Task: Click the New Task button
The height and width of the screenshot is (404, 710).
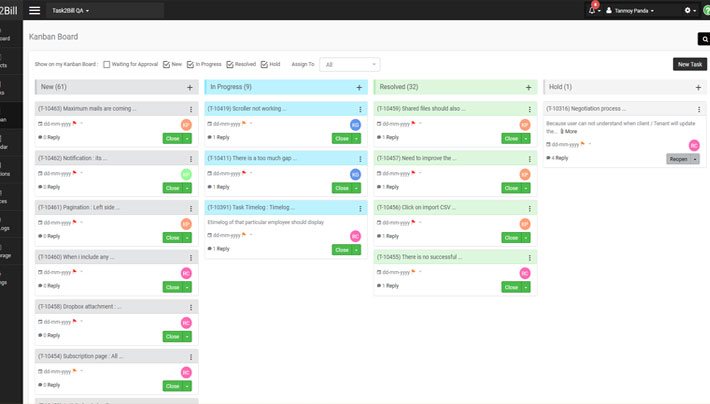Action: click(x=689, y=64)
